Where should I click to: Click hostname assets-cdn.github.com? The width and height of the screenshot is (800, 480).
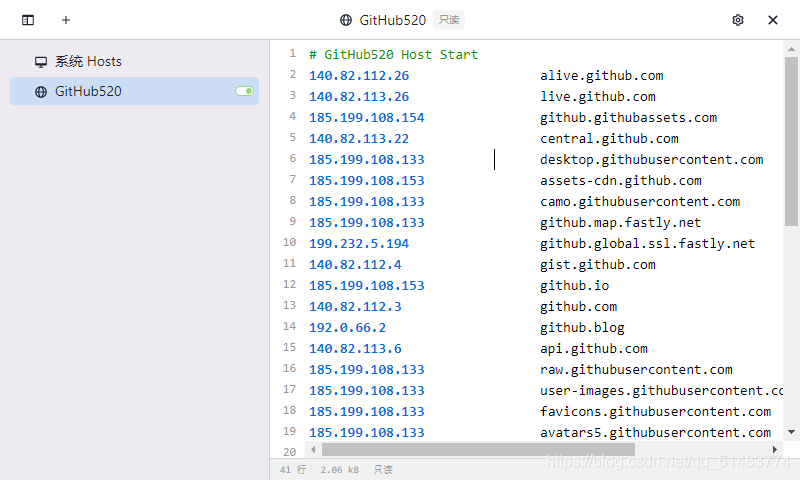[621, 181]
